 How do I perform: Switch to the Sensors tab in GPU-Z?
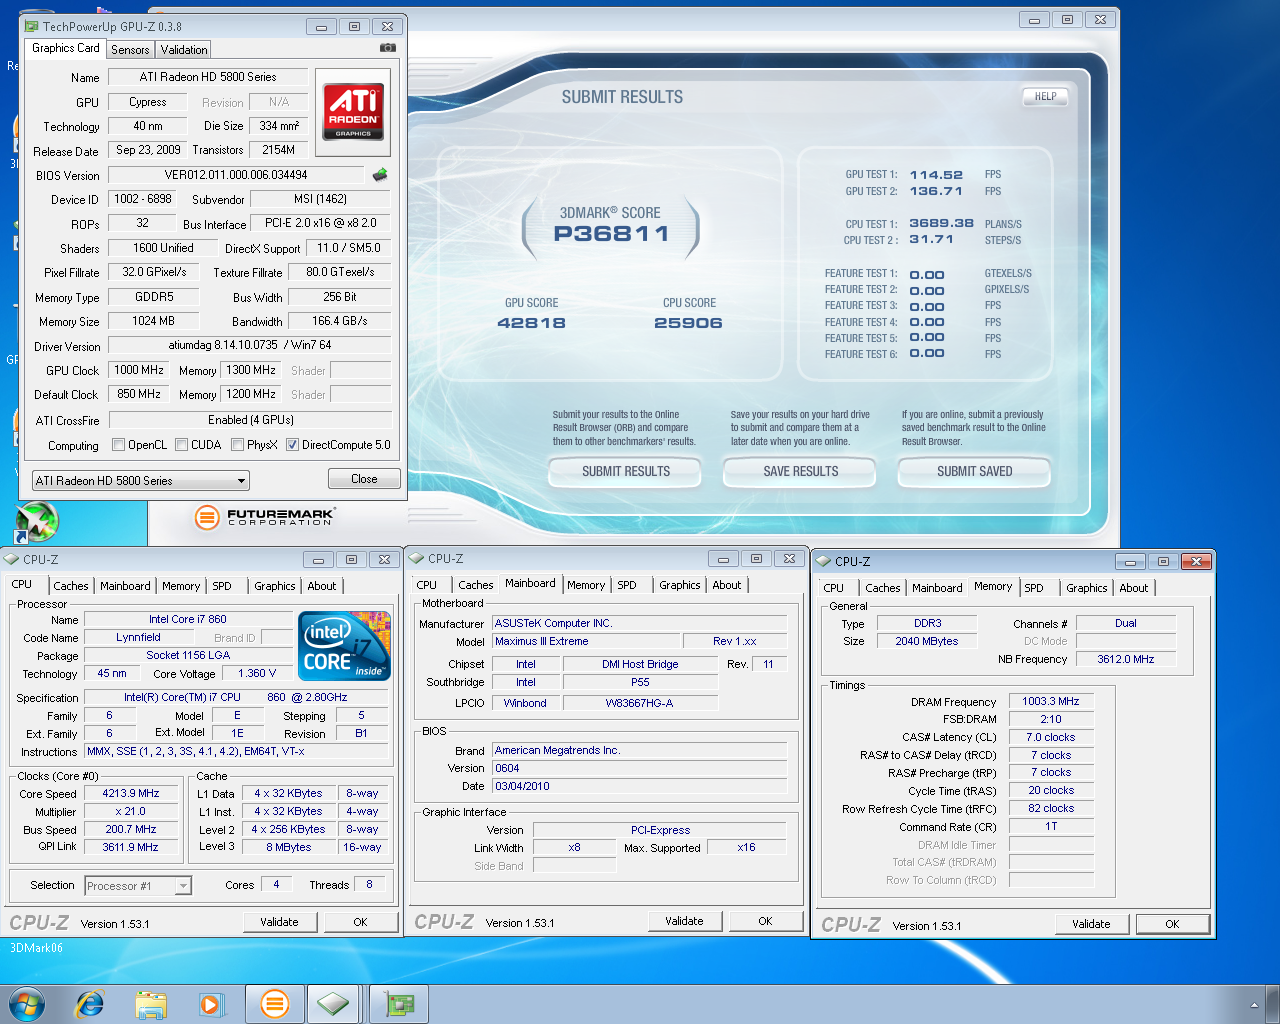[x=130, y=49]
